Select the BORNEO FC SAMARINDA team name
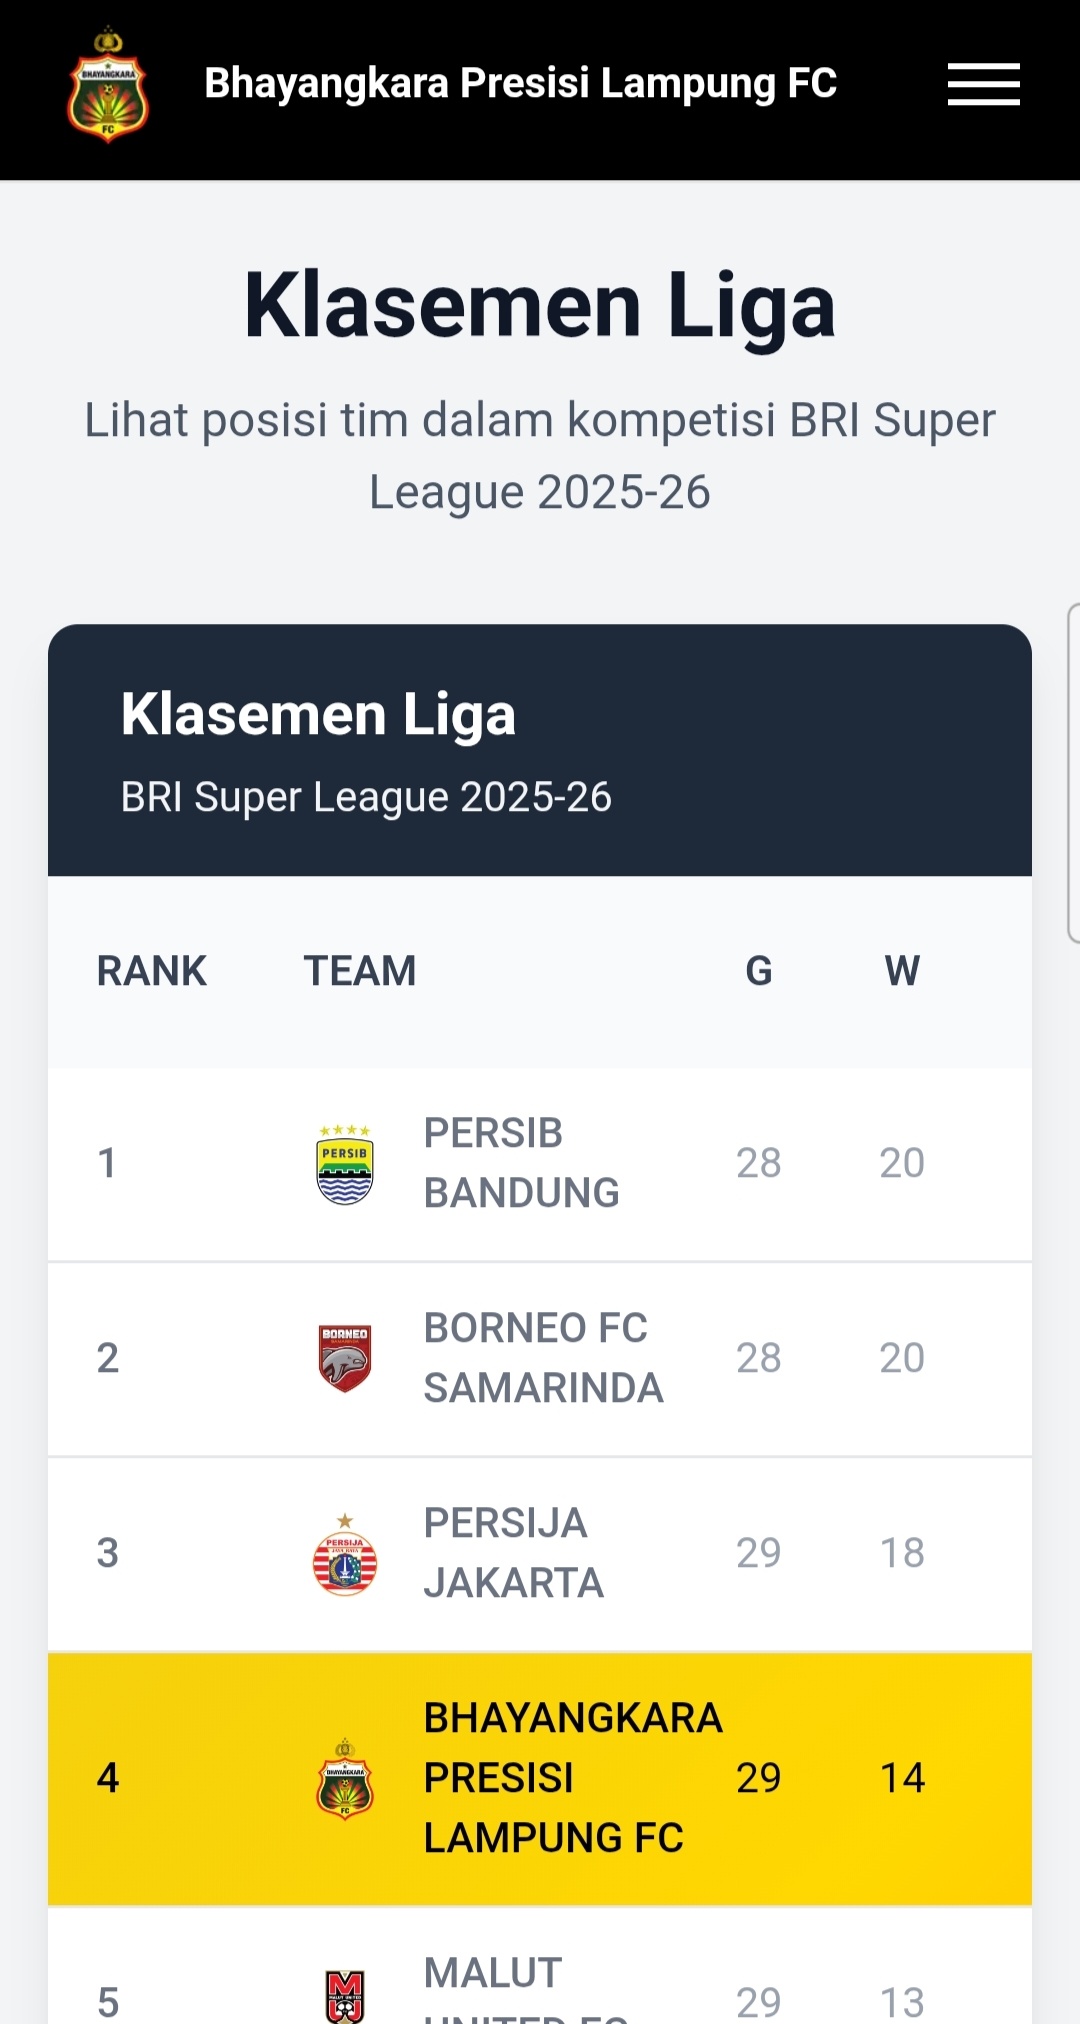Image resolution: width=1080 pixels, height=2024 pixels. 543,1358
